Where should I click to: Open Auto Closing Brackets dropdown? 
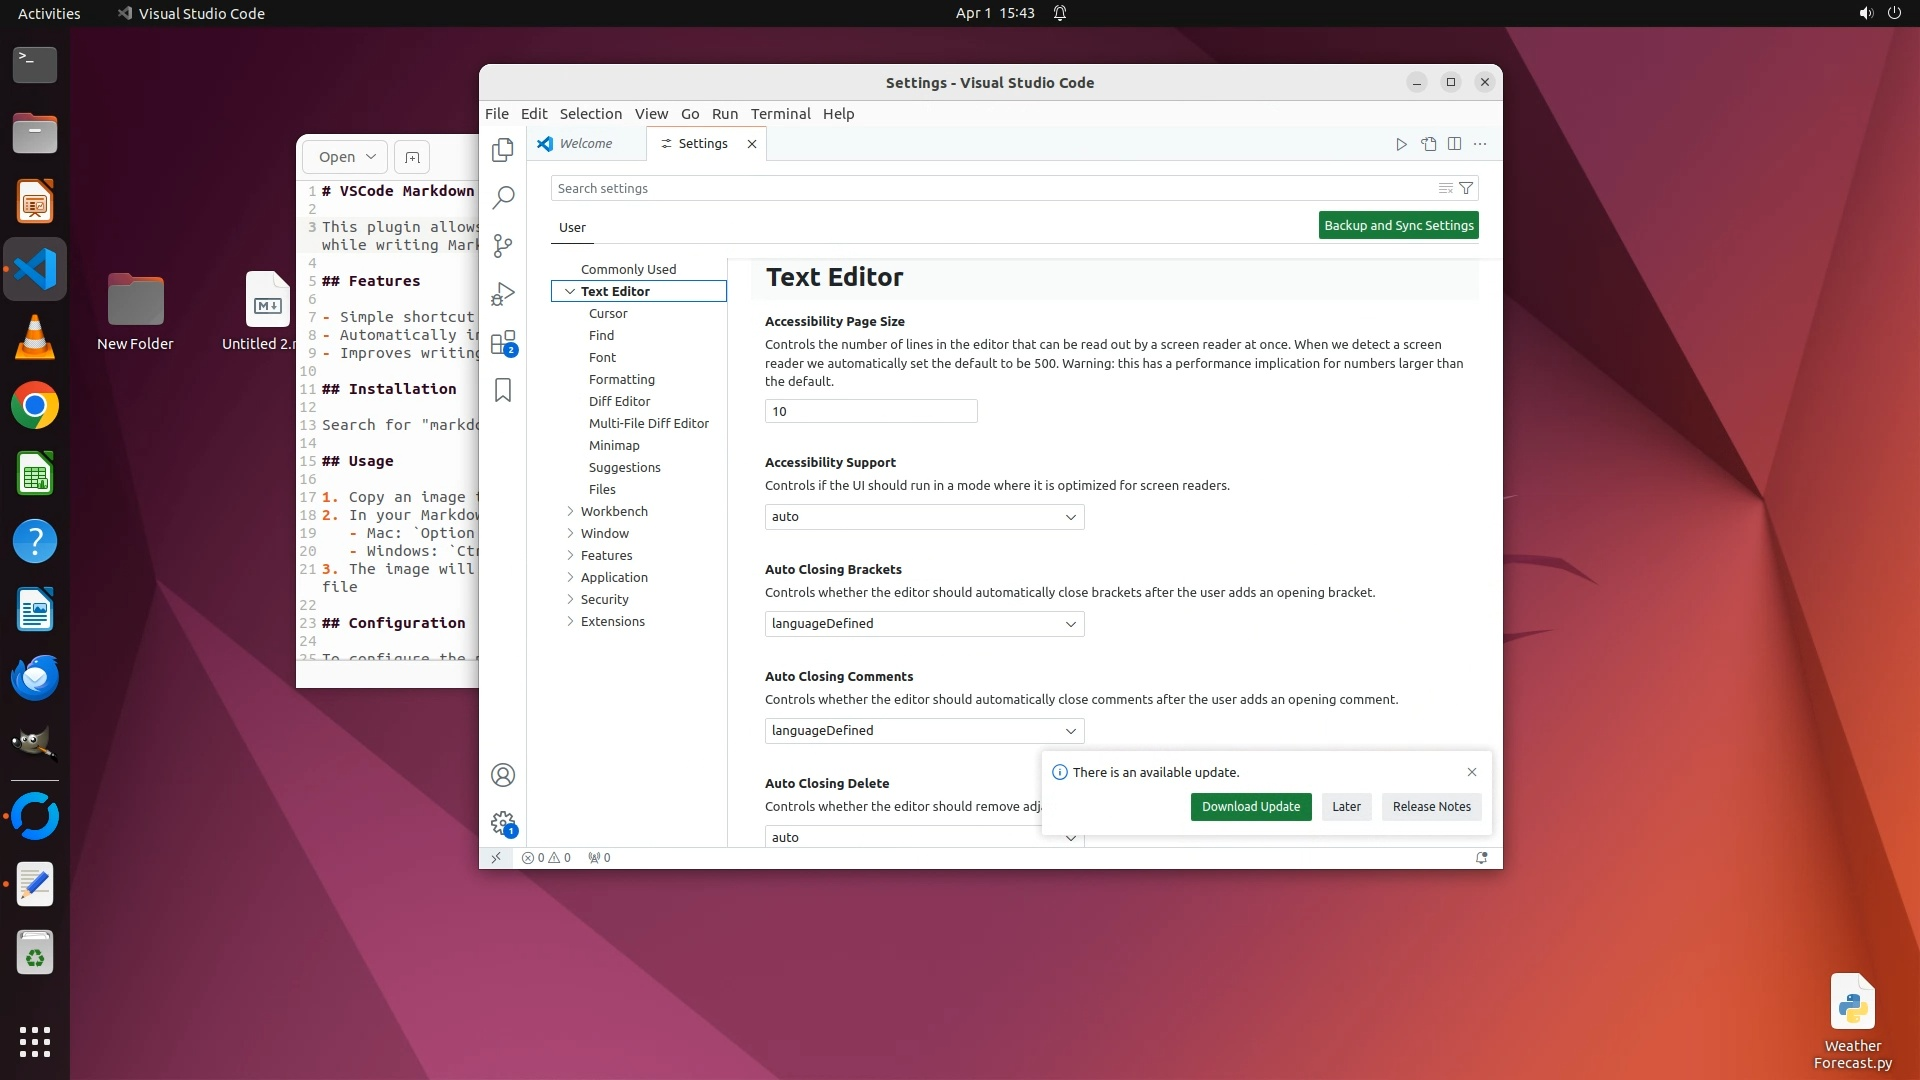[924, 624]
